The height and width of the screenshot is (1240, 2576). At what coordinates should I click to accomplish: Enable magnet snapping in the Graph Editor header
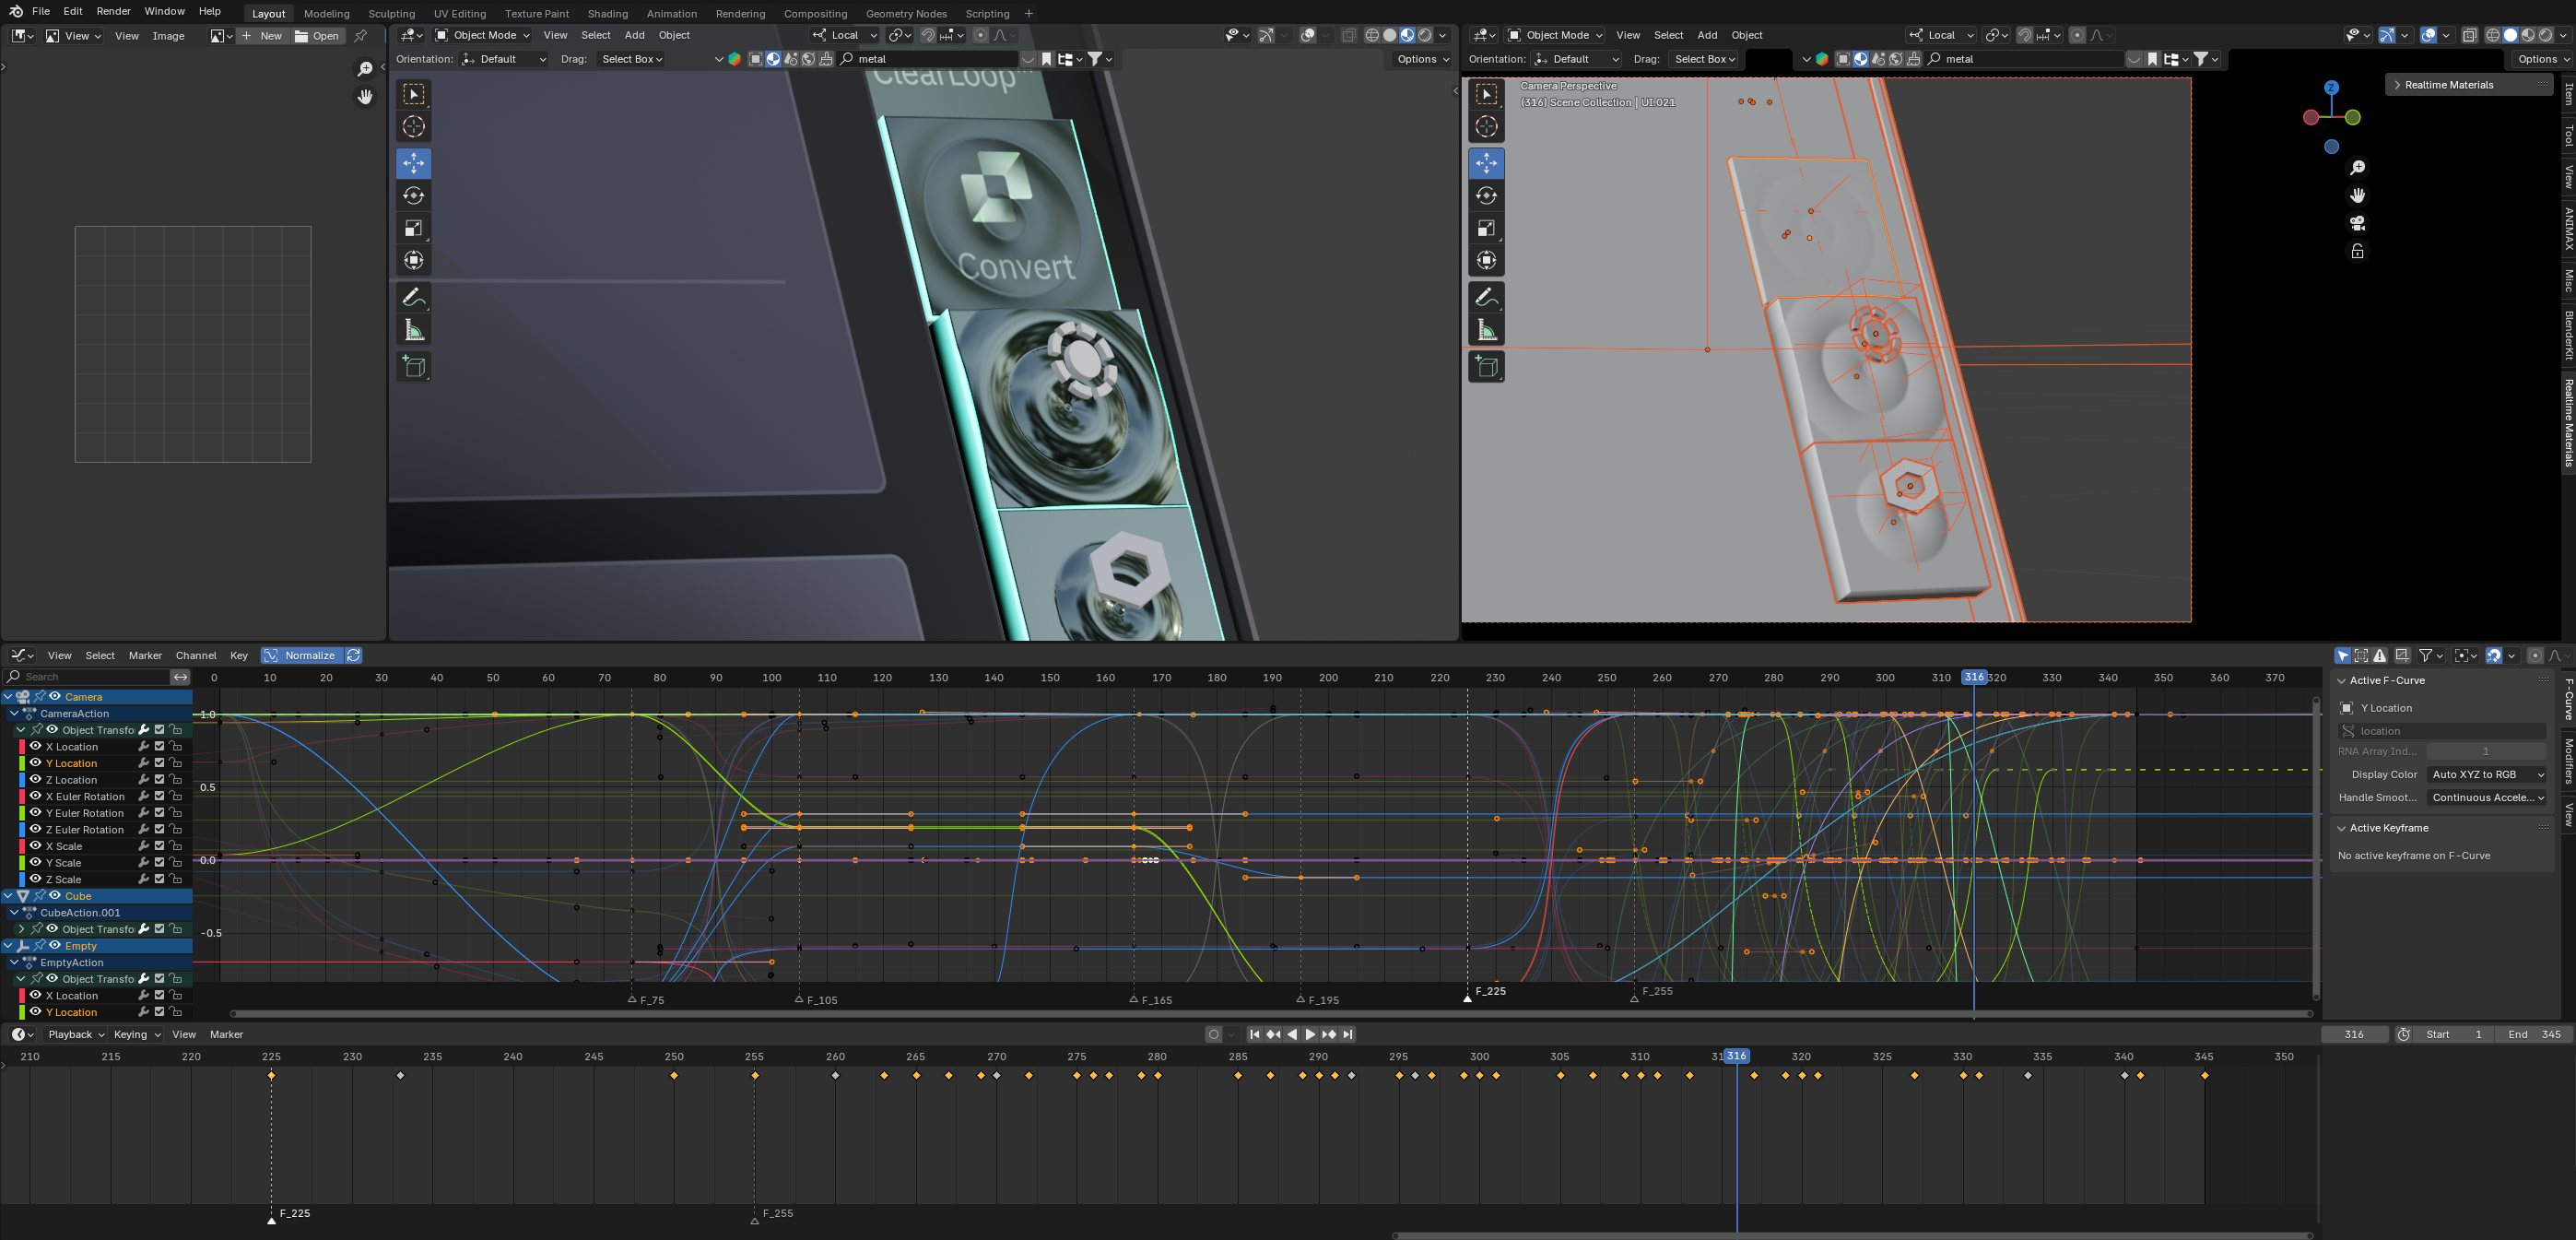click(x=2494, y=655)
